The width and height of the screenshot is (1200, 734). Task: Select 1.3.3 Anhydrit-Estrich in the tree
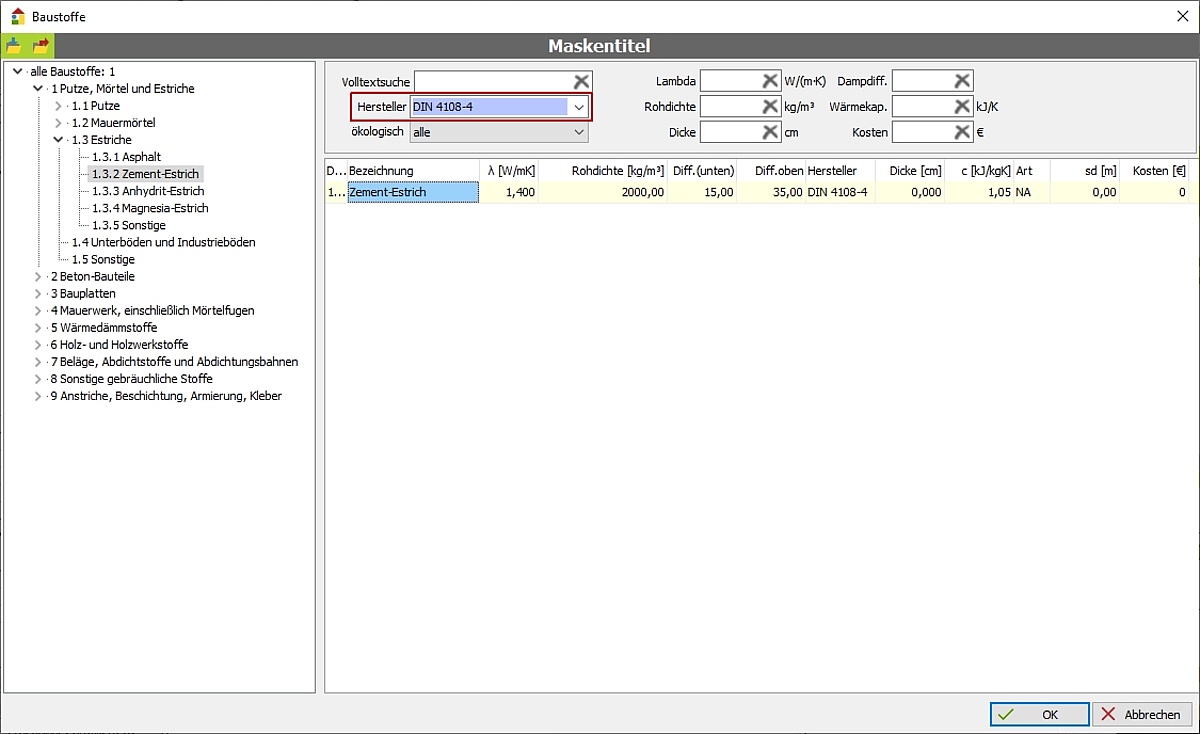coord(148,191)
